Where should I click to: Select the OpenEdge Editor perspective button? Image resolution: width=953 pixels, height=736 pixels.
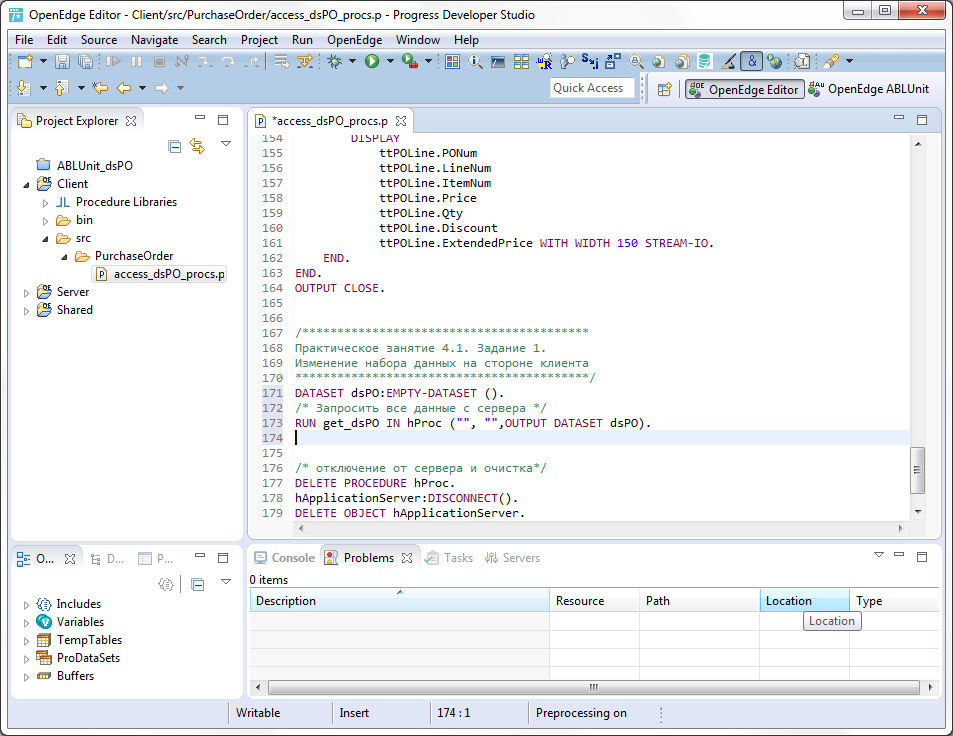pyautogui.click(x=745, y=89)
